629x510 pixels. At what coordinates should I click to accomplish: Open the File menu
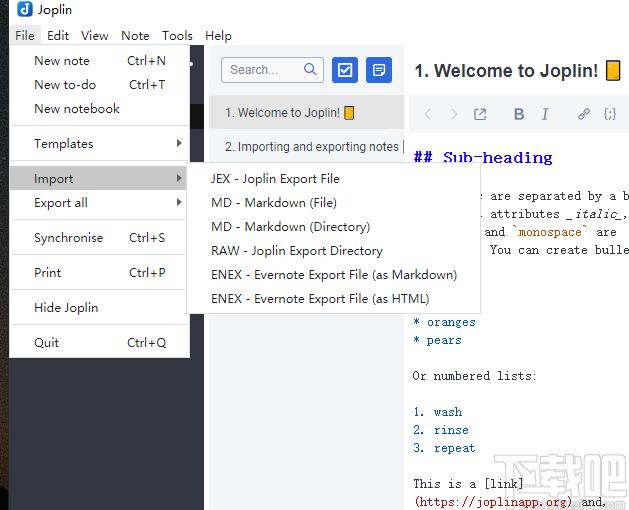(25, 36)
